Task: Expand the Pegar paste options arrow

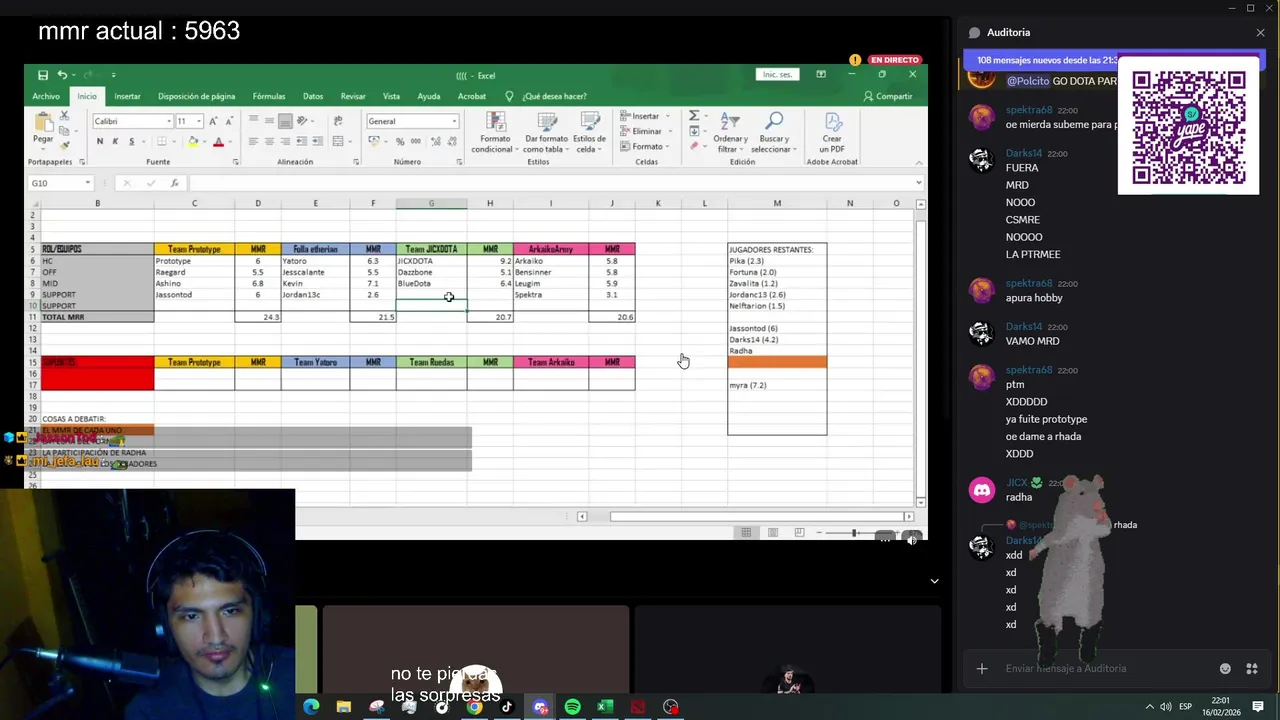Action: (x=43, y=147)
